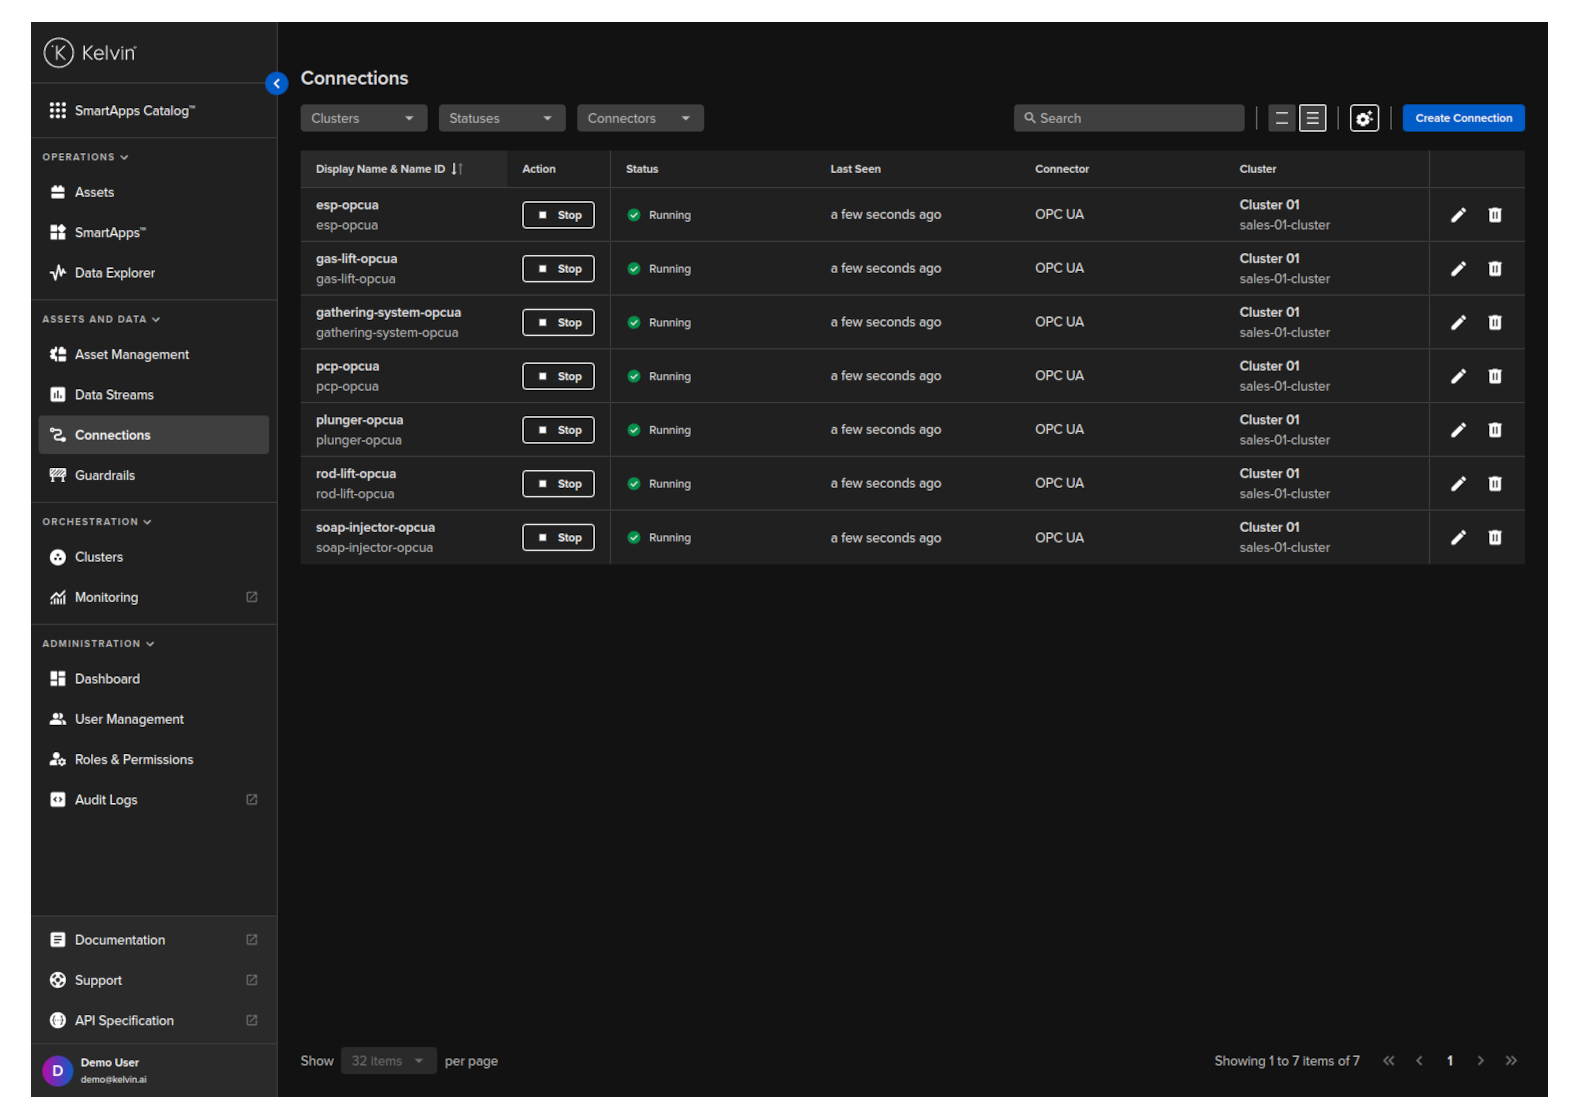Collapse the Operations sidebar section
The width and height of the screenshot is (1580, 1120).
coord(86,157)
